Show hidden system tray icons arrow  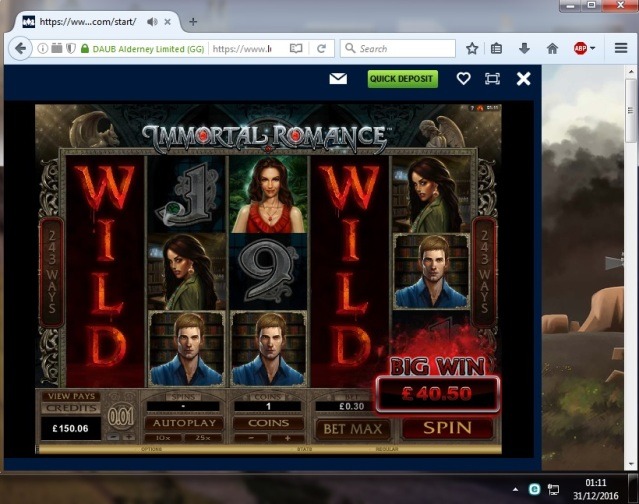point(516,489)
